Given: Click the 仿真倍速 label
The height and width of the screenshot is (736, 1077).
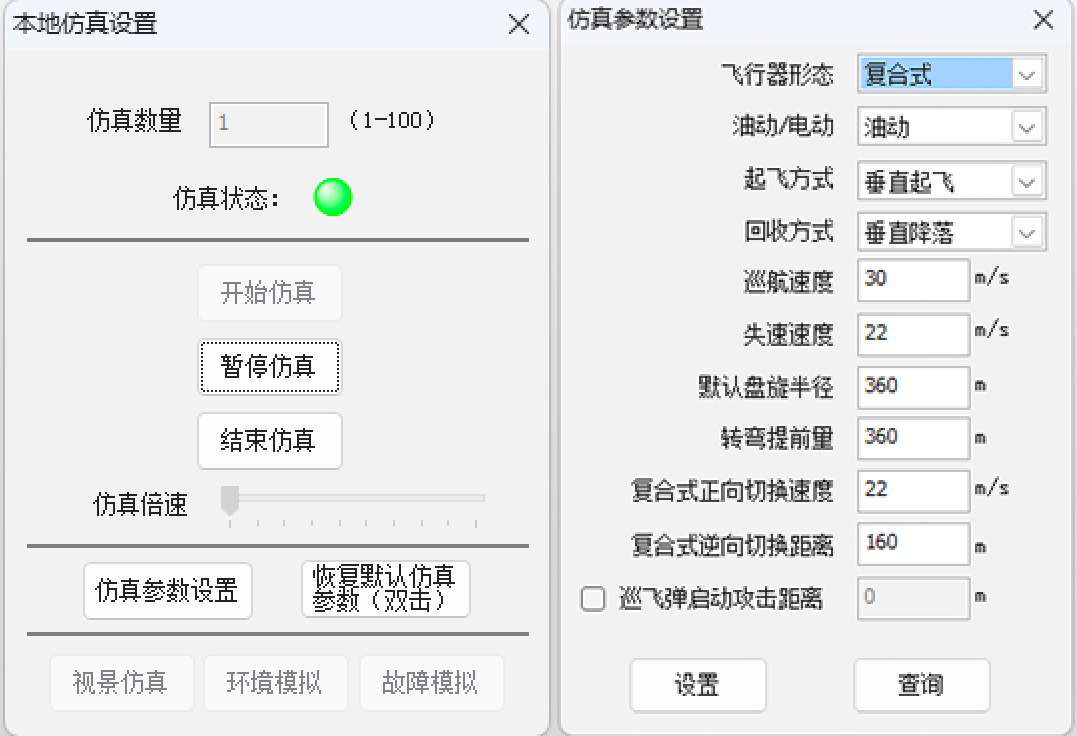Looking at the screenshot, I should point(140,505).
